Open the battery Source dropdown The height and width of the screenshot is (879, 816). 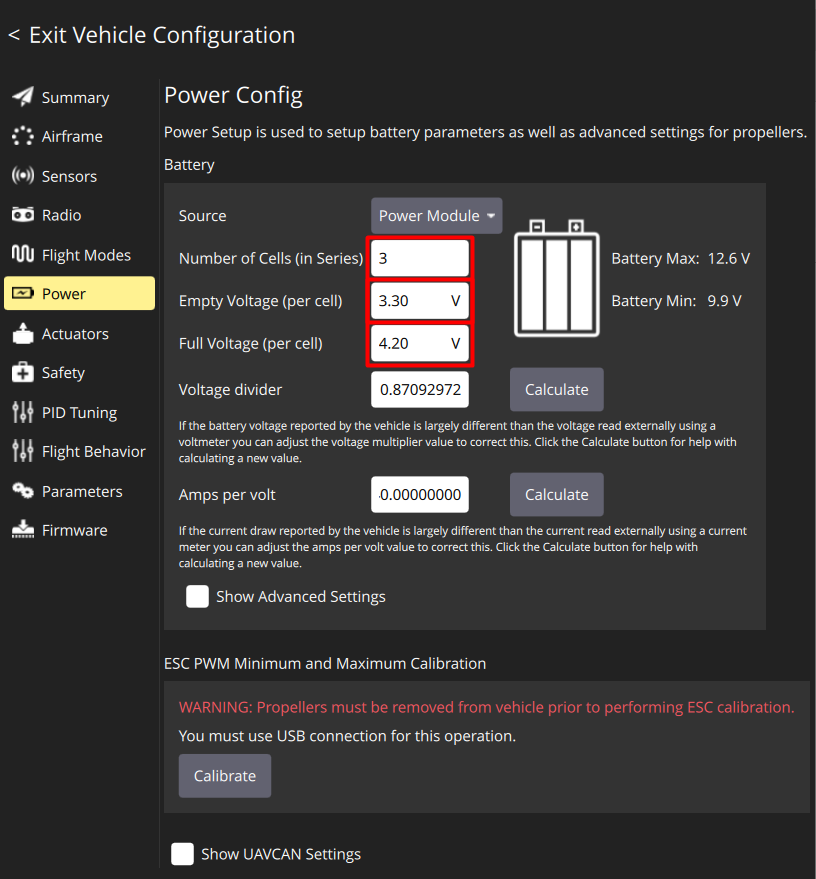pyautogui.click(x=436, y=215)
